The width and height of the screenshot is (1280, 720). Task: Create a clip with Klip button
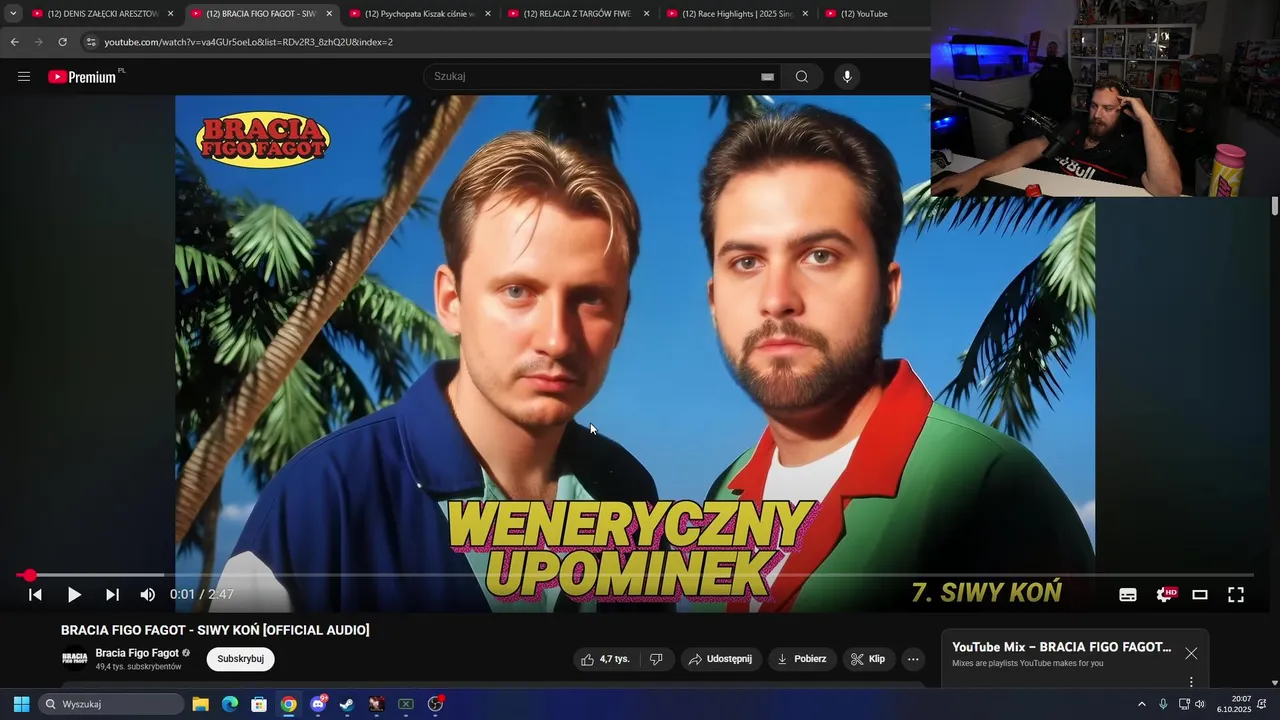point(868,659)
